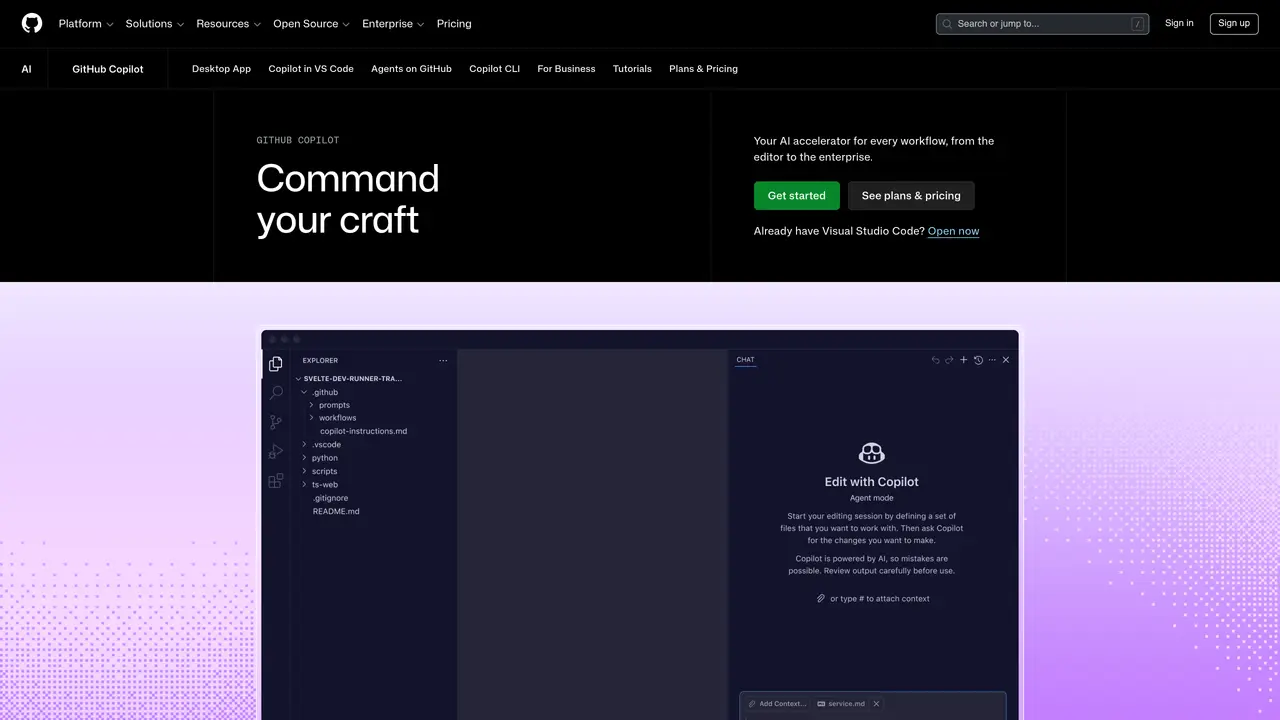Remove the service.md context chip

[x=876, y=703]
